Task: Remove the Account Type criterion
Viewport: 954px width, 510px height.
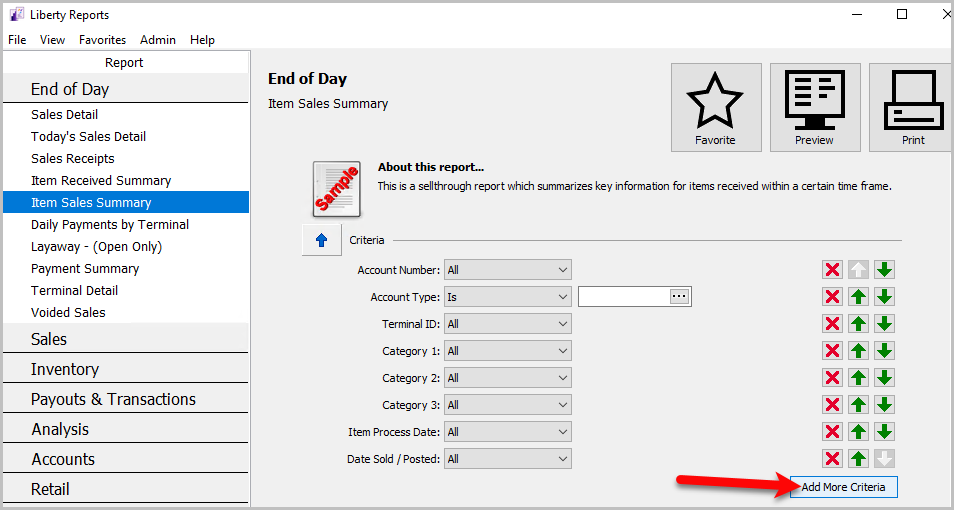Action: coord(832,296)
